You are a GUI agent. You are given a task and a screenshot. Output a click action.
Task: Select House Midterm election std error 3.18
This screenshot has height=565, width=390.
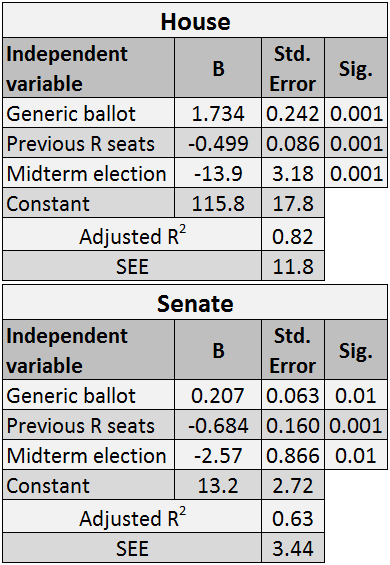293,173
